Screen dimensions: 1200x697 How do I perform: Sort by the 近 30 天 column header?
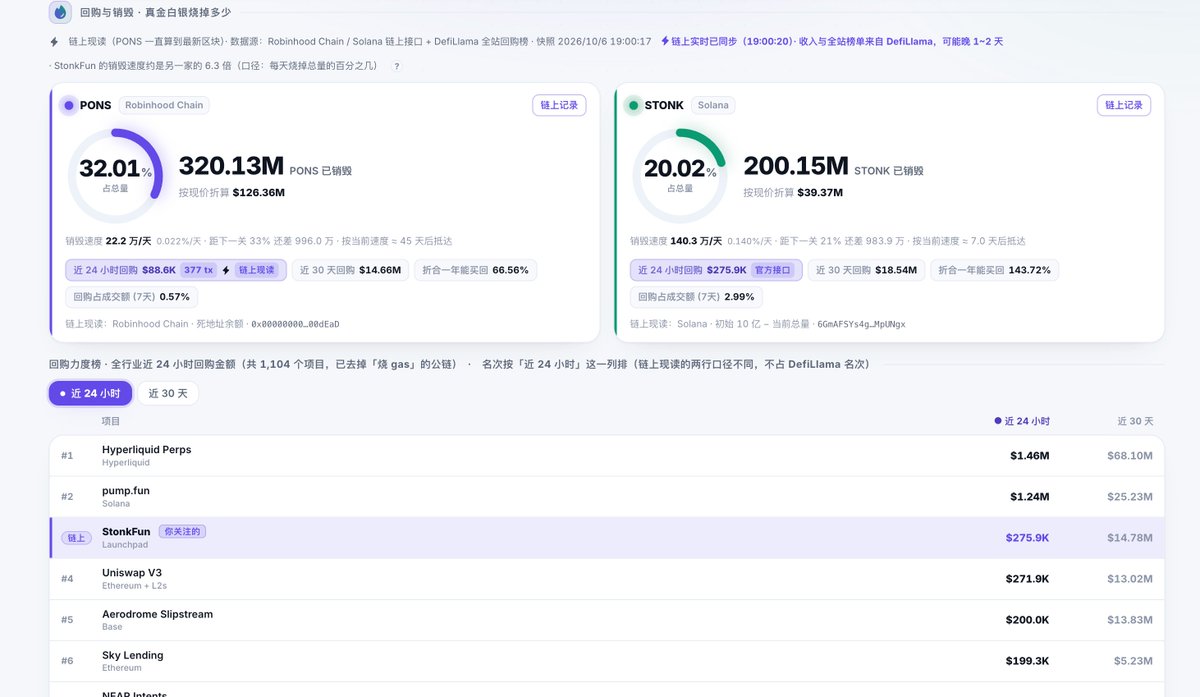tap(1135, 421)
